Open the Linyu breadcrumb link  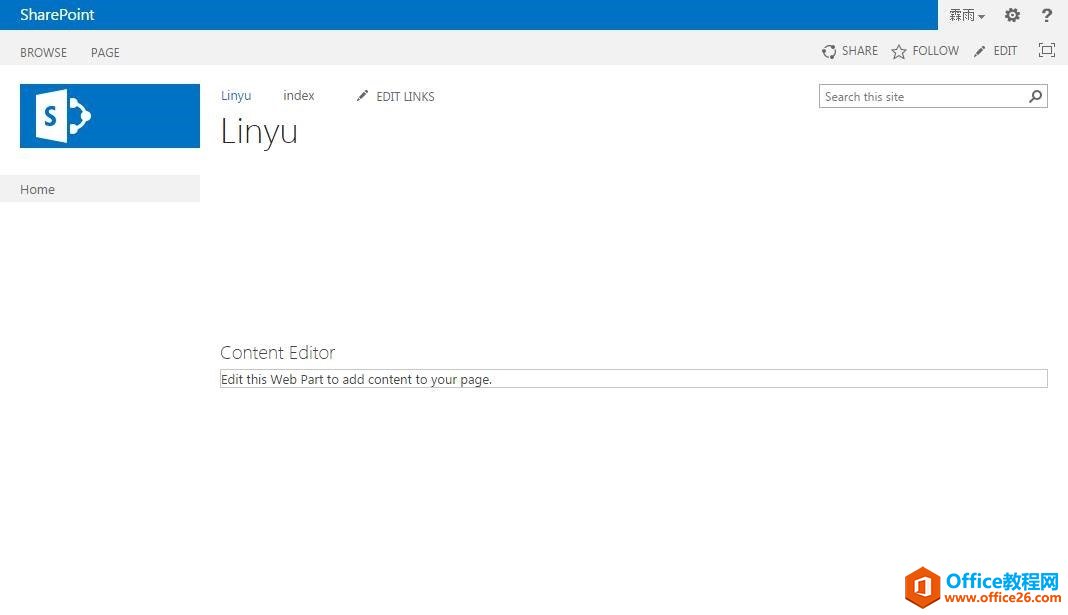(236, 95)
